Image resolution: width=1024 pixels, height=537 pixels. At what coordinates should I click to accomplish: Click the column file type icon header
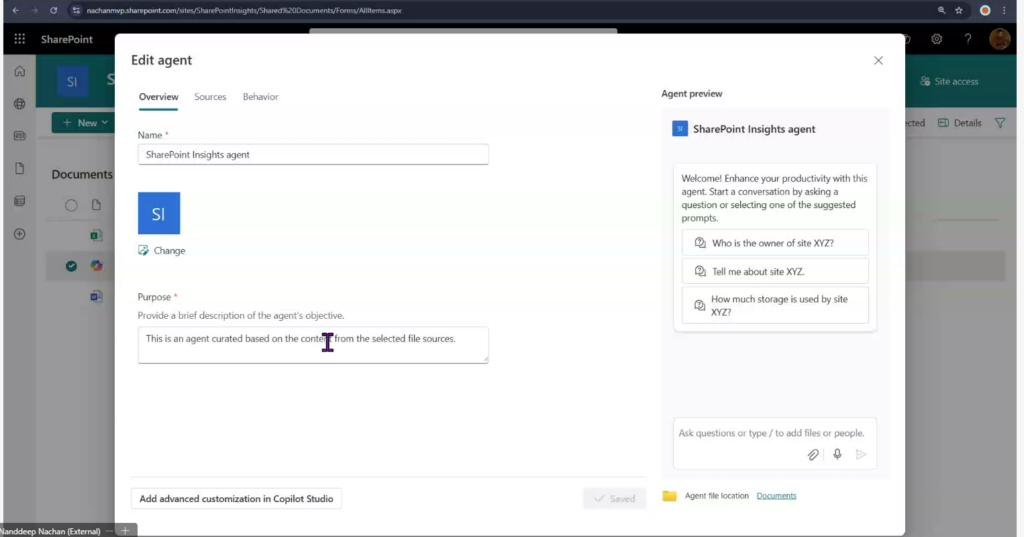[x=96, y=205]
